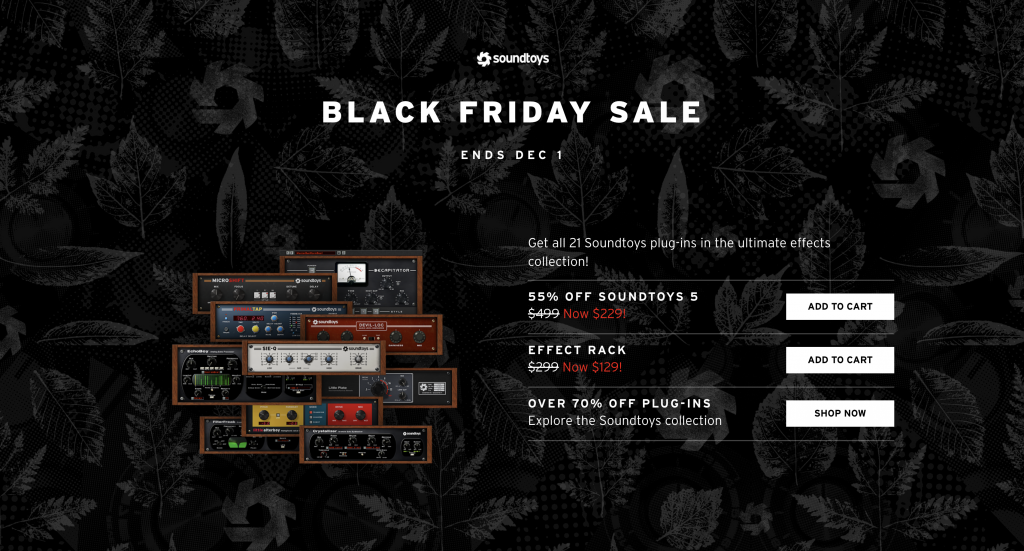Image resolution: width=1024 pixels, height=551 pixels.
Task: Add Soundtoys 5 bundle to cart
Action: coord(840,307)
